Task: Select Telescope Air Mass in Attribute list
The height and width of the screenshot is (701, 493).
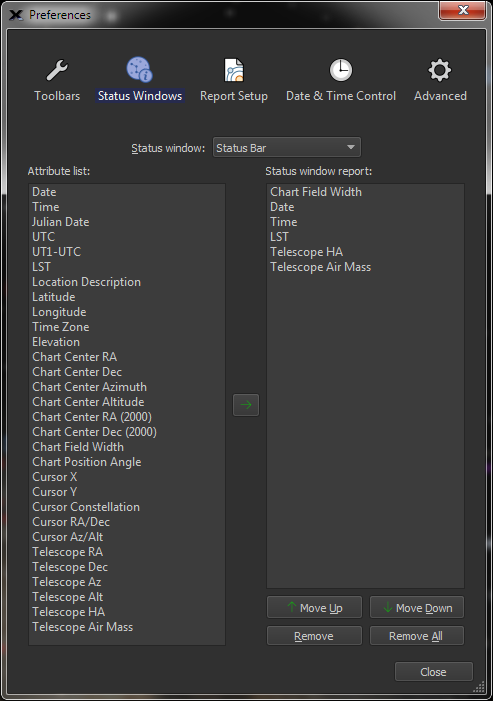Action: click(x=127, y=627)
